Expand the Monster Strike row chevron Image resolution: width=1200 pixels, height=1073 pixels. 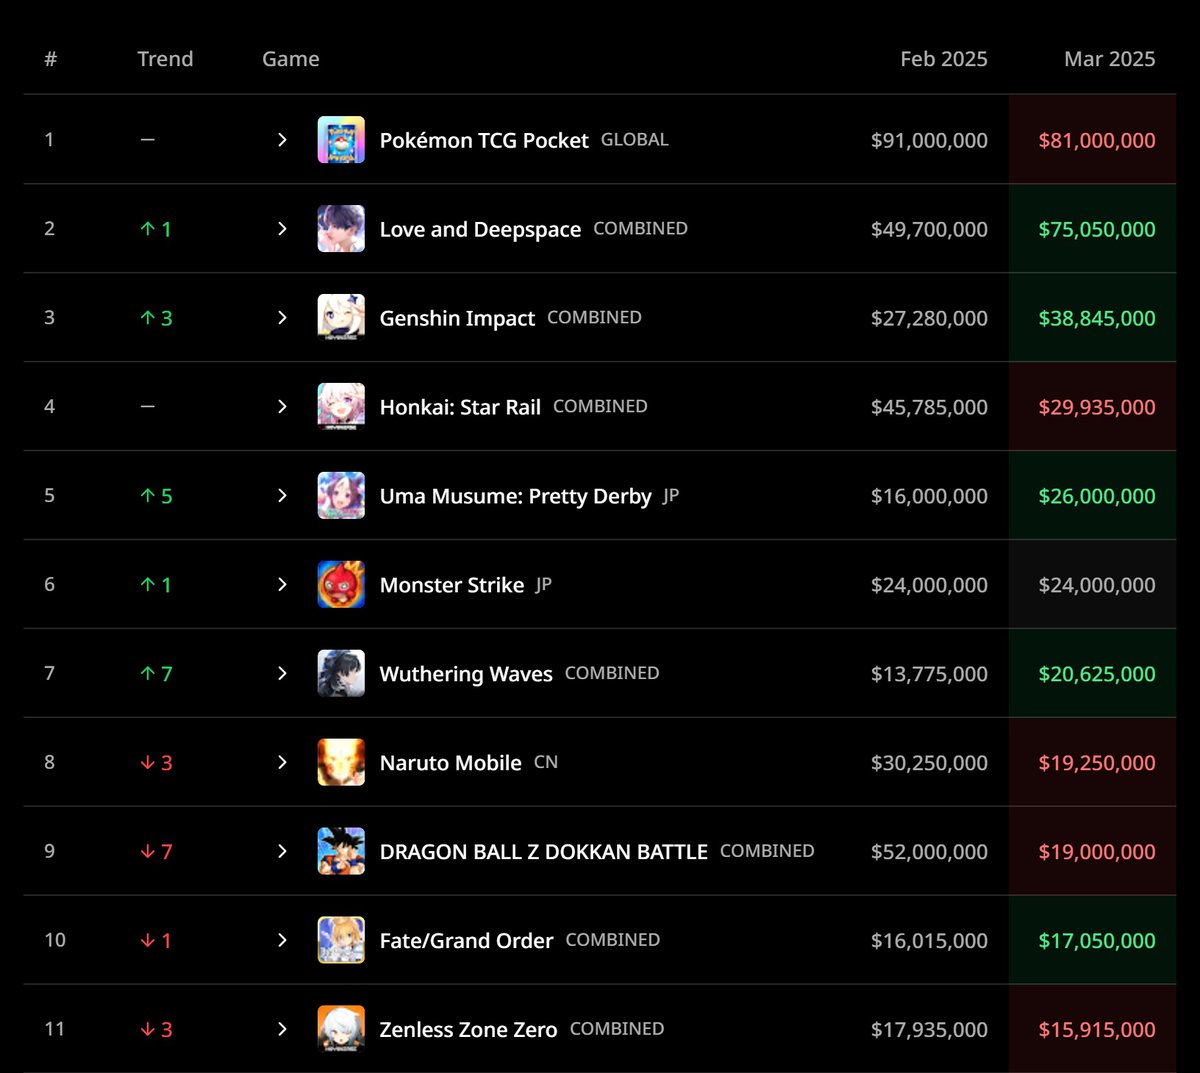click(282, 585)
